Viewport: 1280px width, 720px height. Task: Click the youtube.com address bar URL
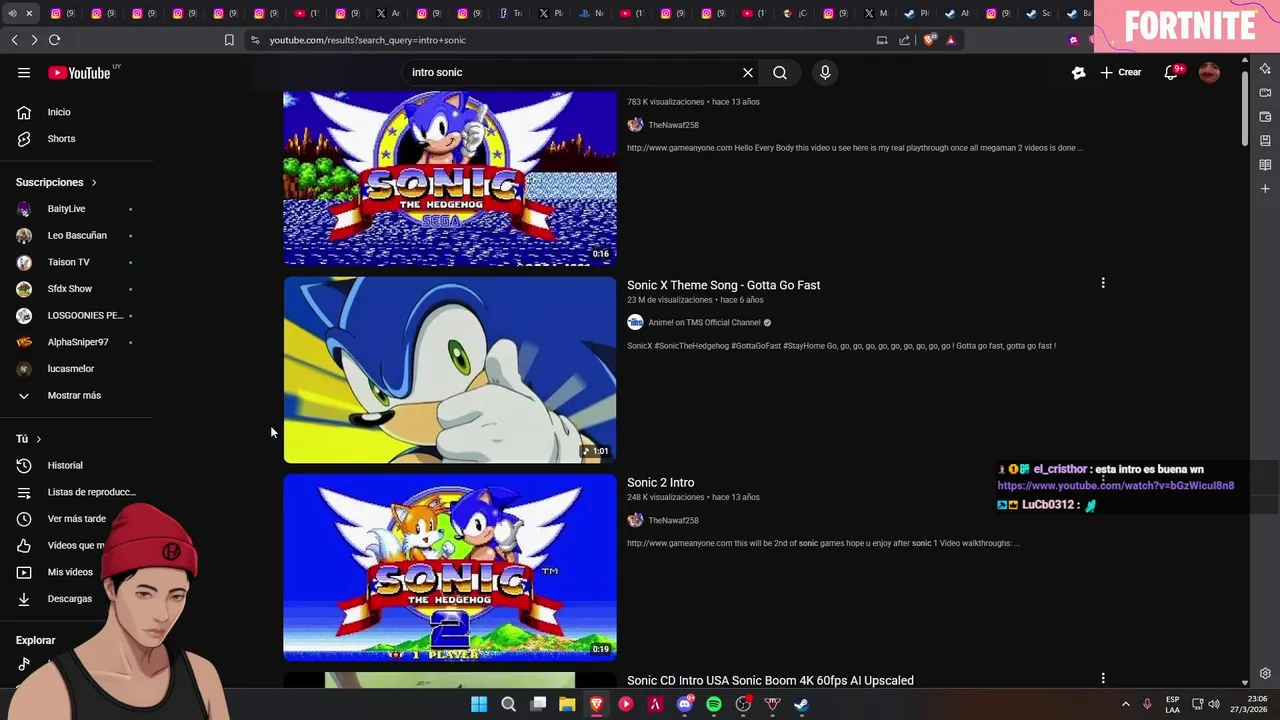[368, 40]
